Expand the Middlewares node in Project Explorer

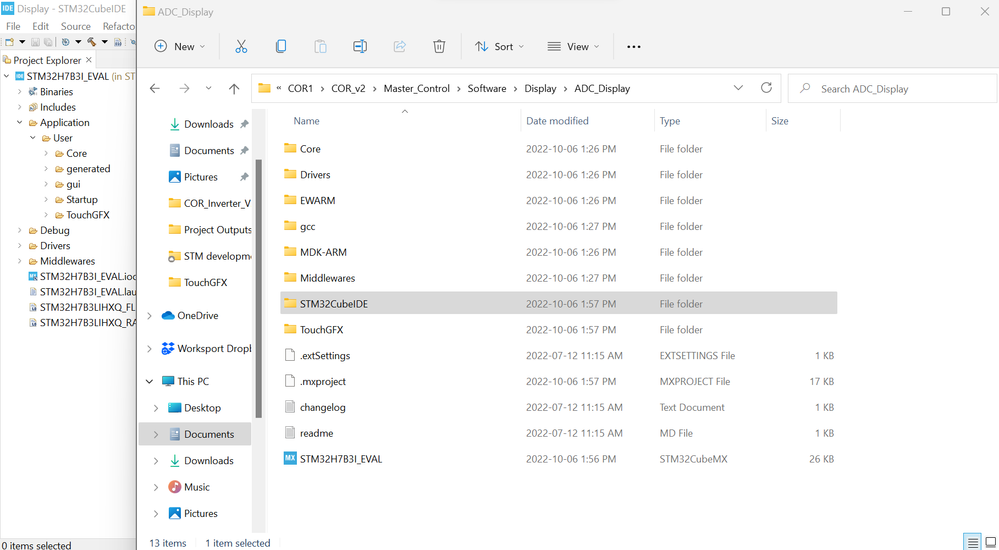click(20, 261)
